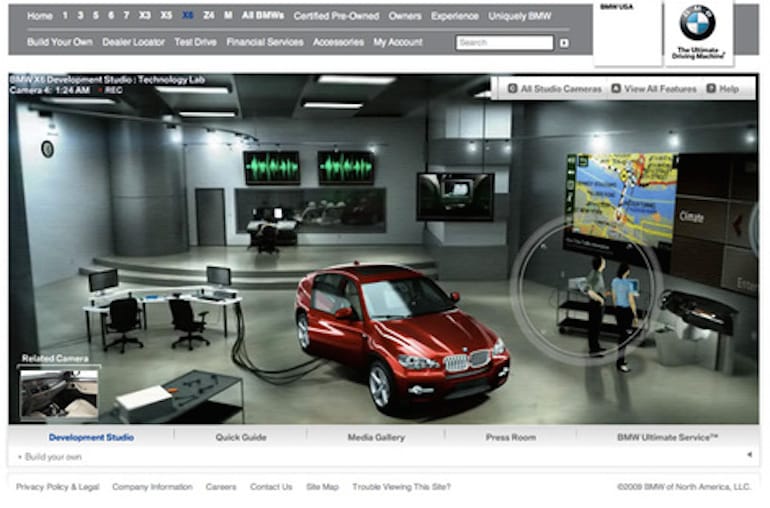Select the 6 Series nav item

point(111,16)
